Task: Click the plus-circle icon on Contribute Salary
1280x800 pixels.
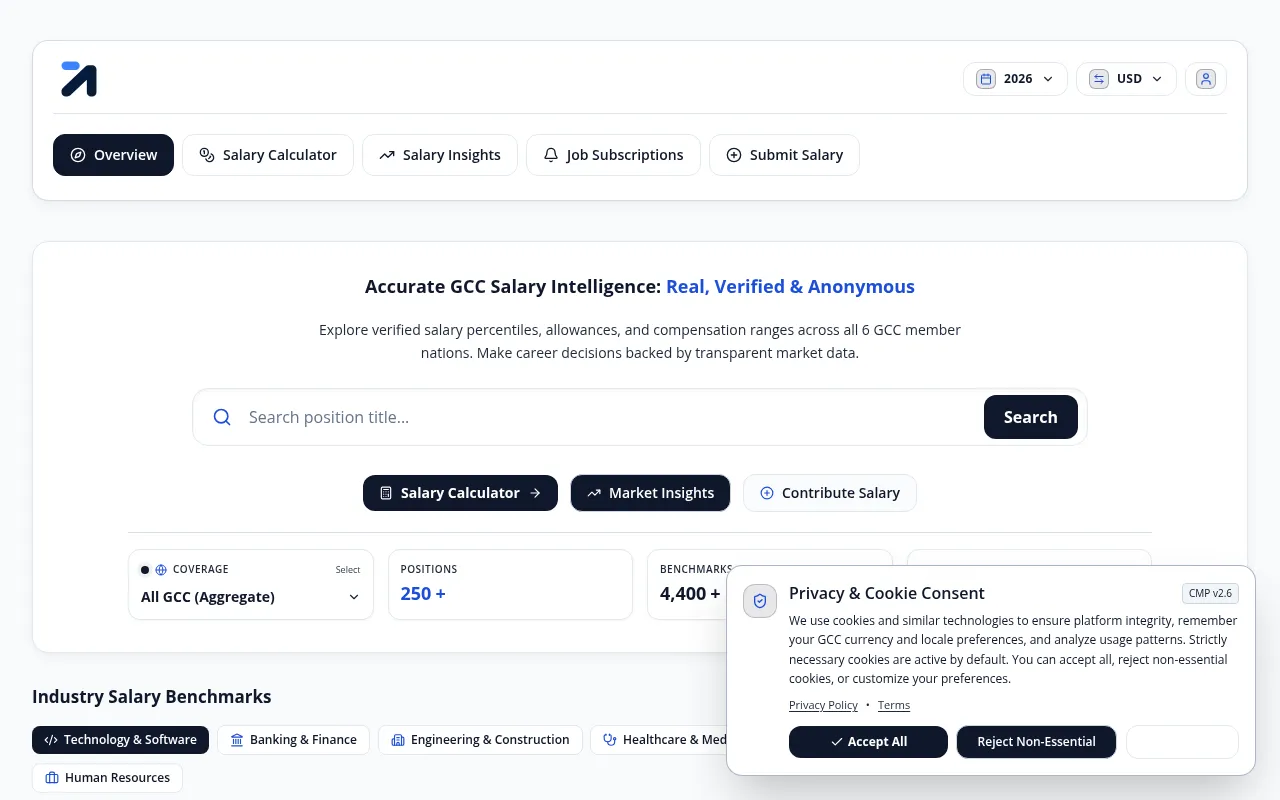Action: coord(767,493)
